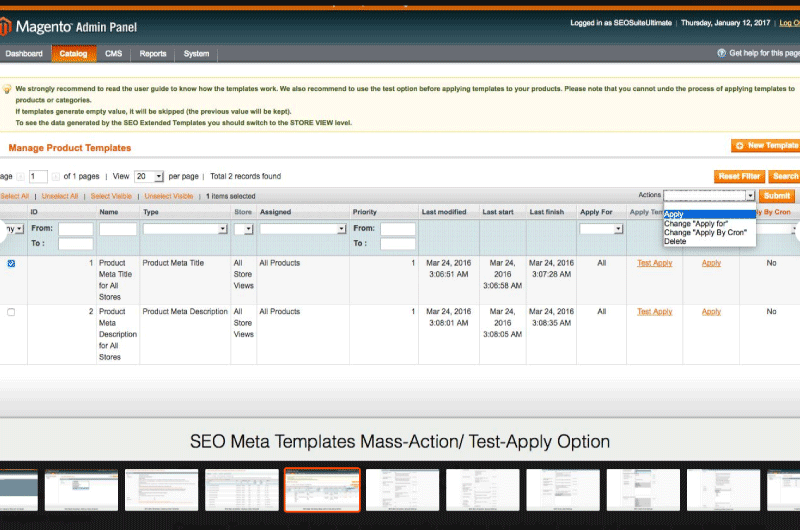Sort by the Last start column header

[x=498, y=212]
